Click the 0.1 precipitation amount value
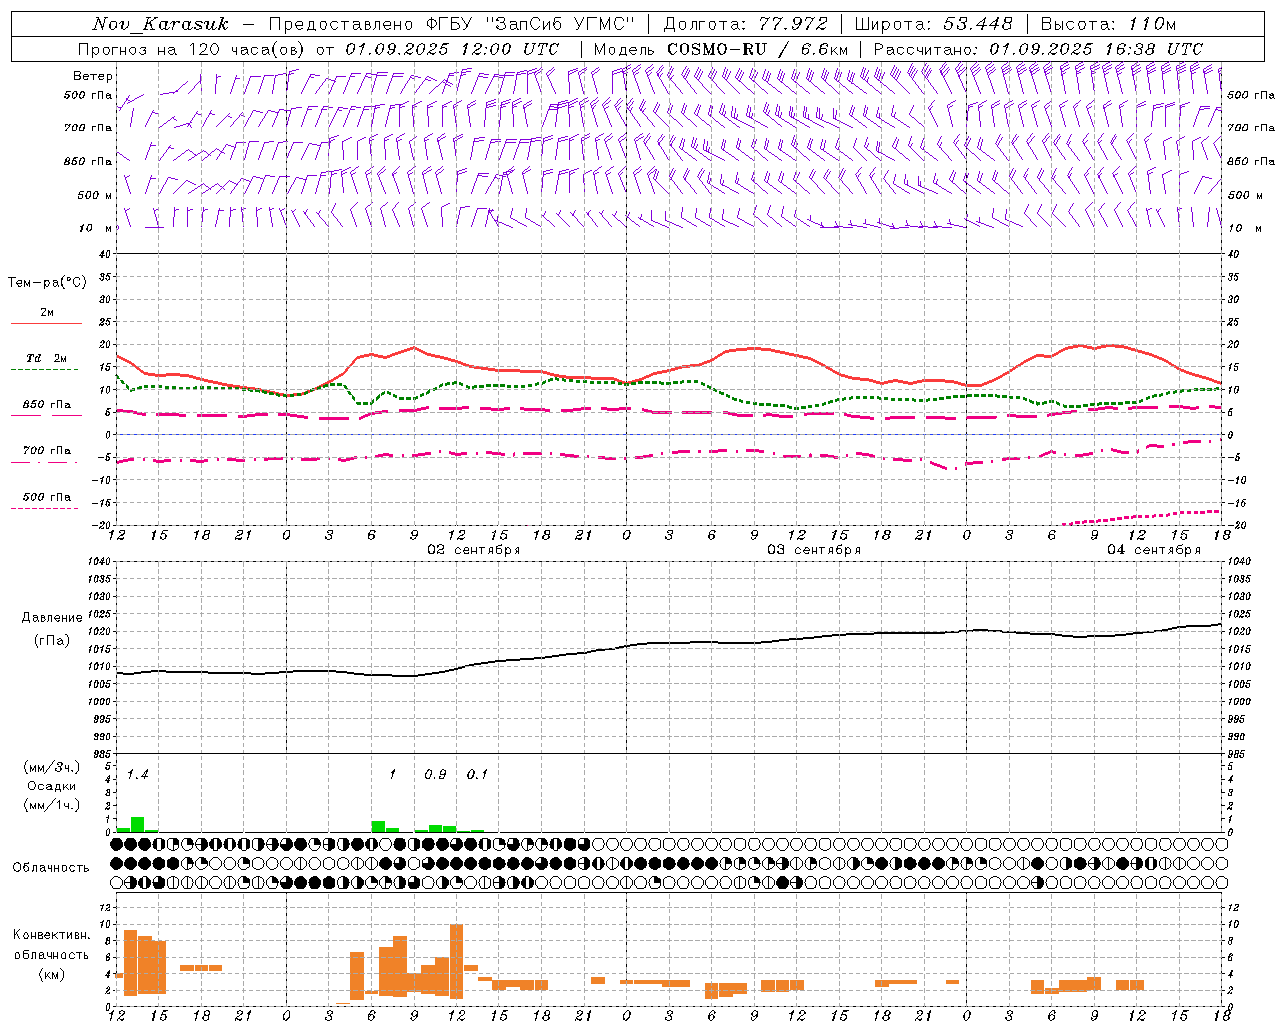The image size is (1280, 1024). pyautogui.click(x=478, y=774)
